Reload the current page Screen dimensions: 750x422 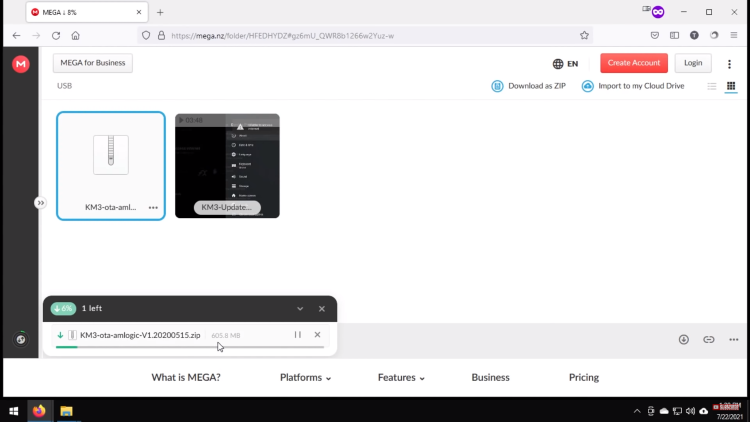(x=56, y=35)
